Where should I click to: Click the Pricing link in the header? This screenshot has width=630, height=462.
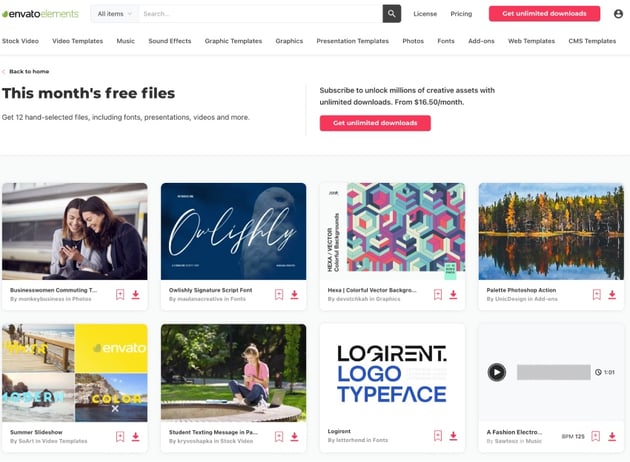tap(461, 14)
